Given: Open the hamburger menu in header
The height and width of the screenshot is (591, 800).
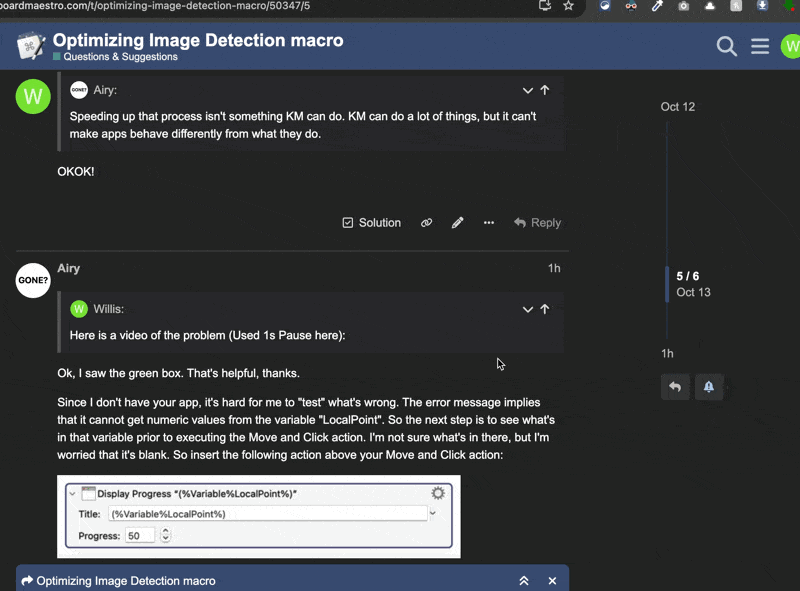Looking at the screenshot, I should coord(760,46).
